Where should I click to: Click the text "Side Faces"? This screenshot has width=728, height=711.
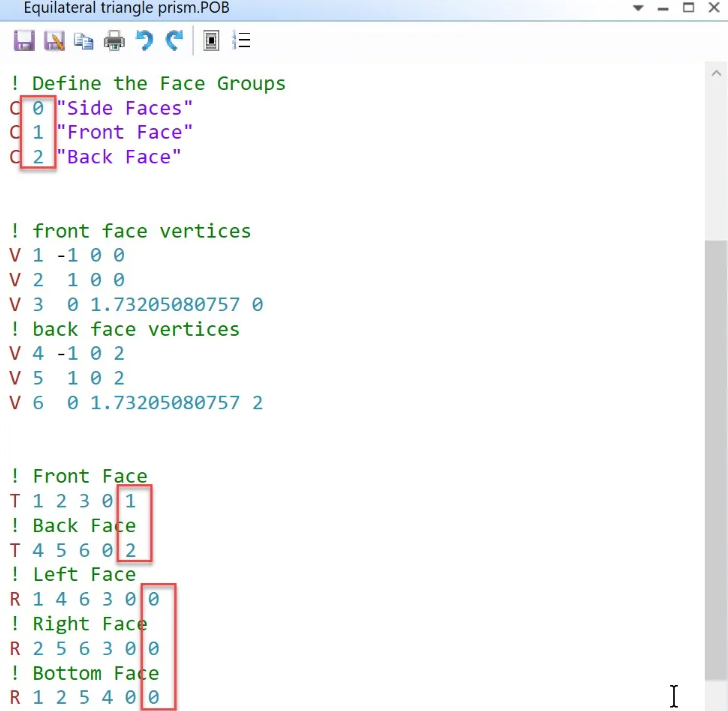tap(124, 108)
